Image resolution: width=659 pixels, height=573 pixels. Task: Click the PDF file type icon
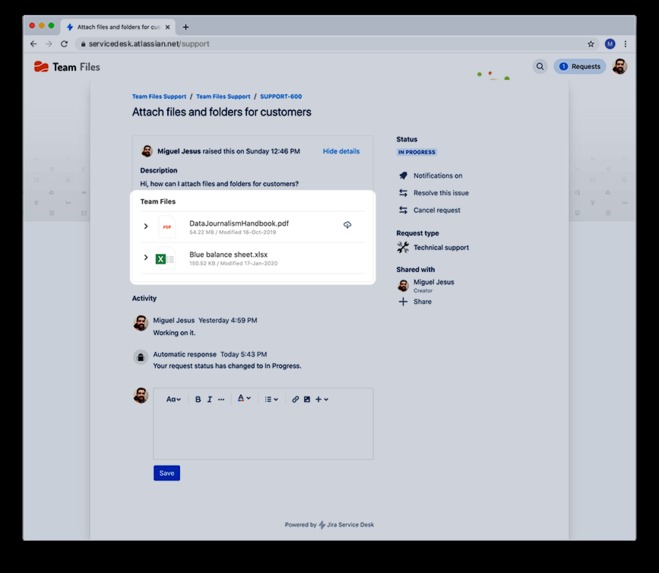[x=167, y=227]
